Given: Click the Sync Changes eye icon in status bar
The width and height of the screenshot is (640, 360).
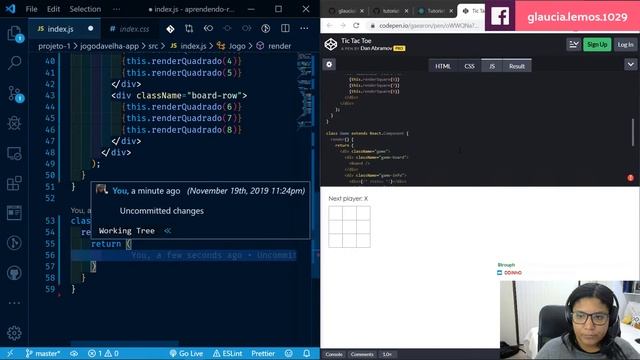Looking at the screenshot, I should coord(74,353).
